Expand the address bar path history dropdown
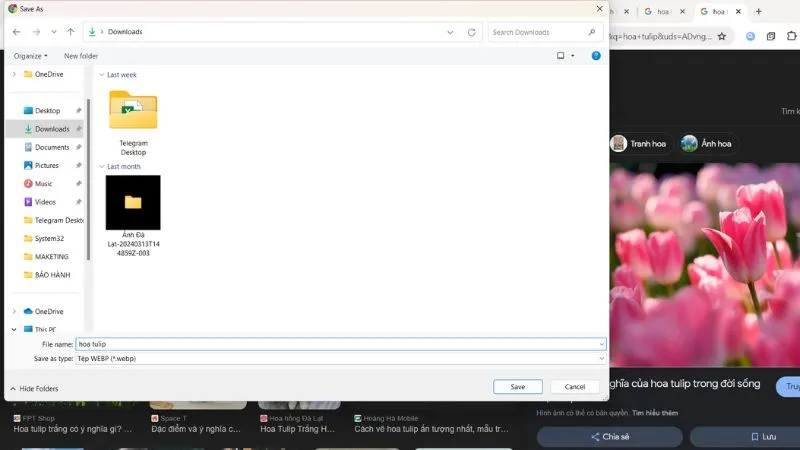The image size is (800, 450). click(453, 32)
